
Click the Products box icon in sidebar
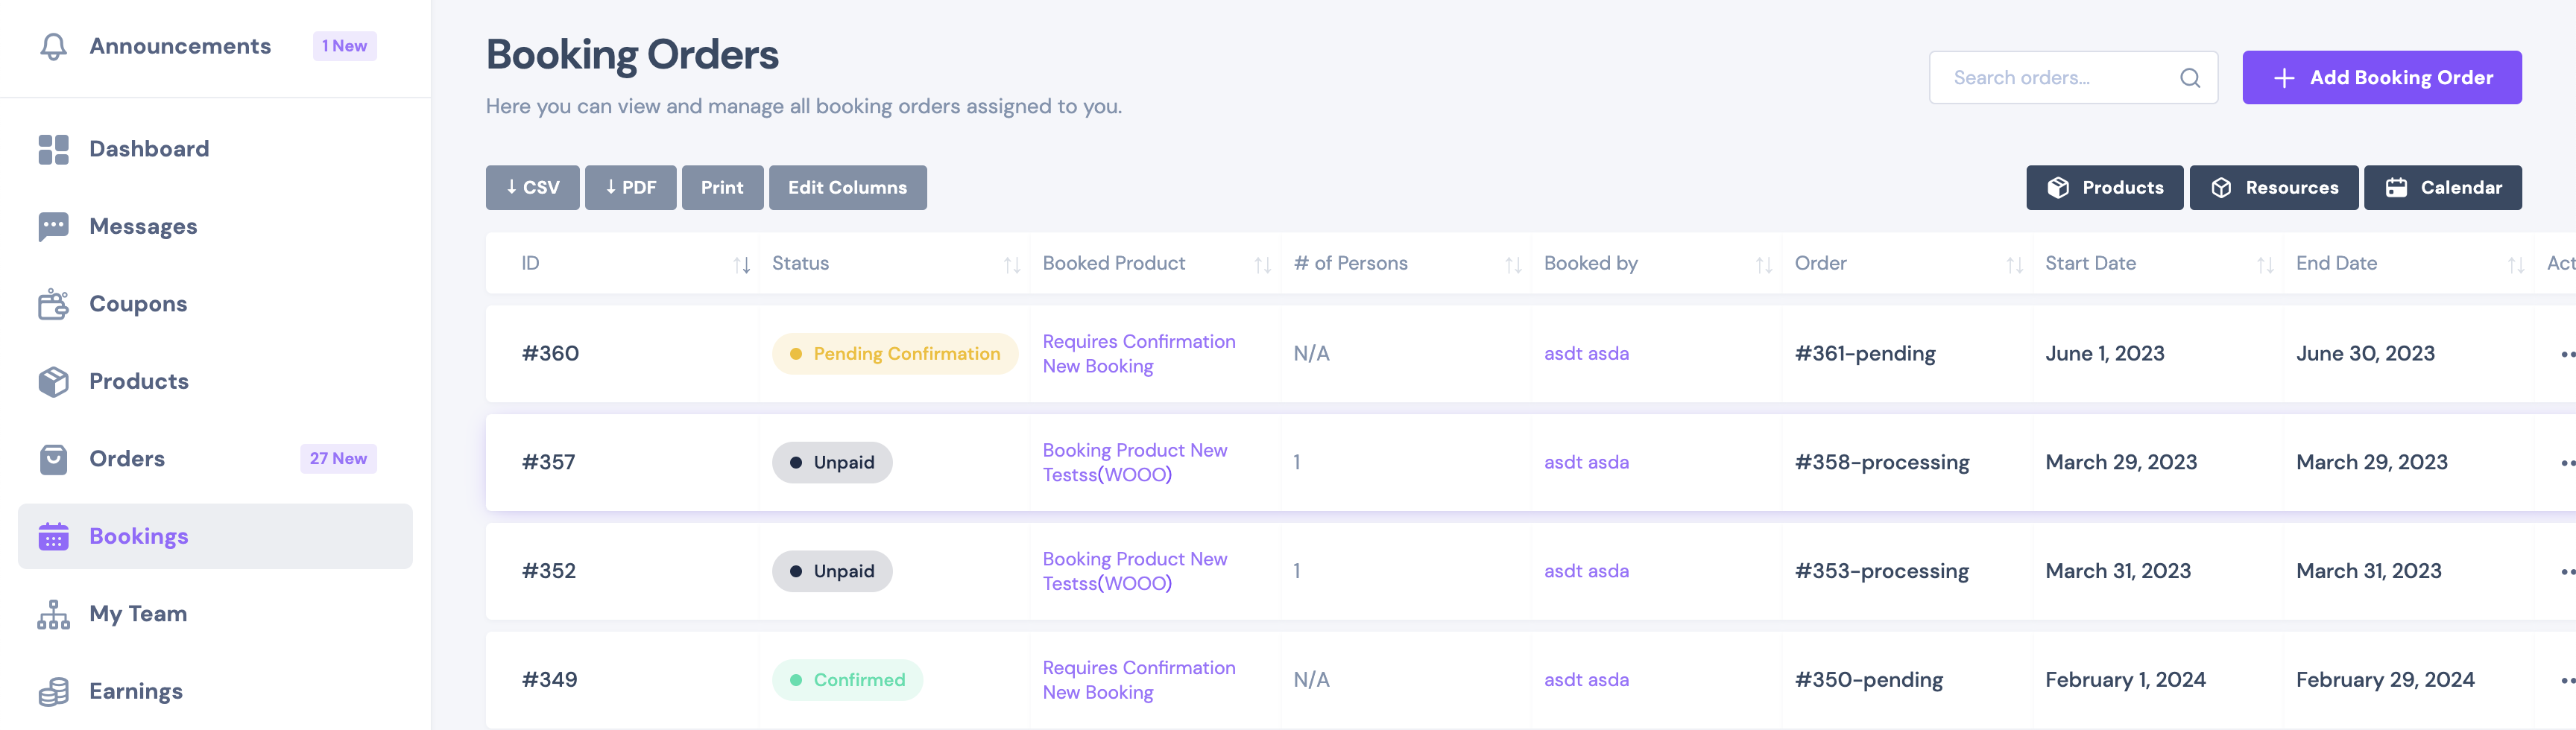(x=53, y=381)
